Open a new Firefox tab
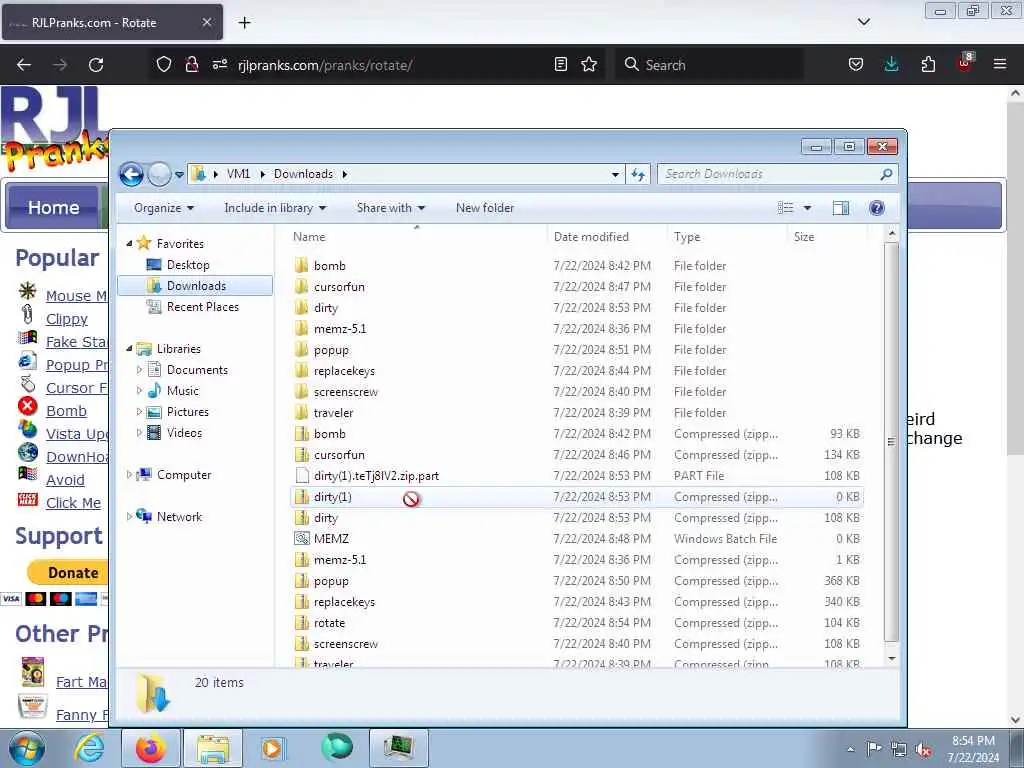Screen dimensions: 1024x768 [244, 23]
